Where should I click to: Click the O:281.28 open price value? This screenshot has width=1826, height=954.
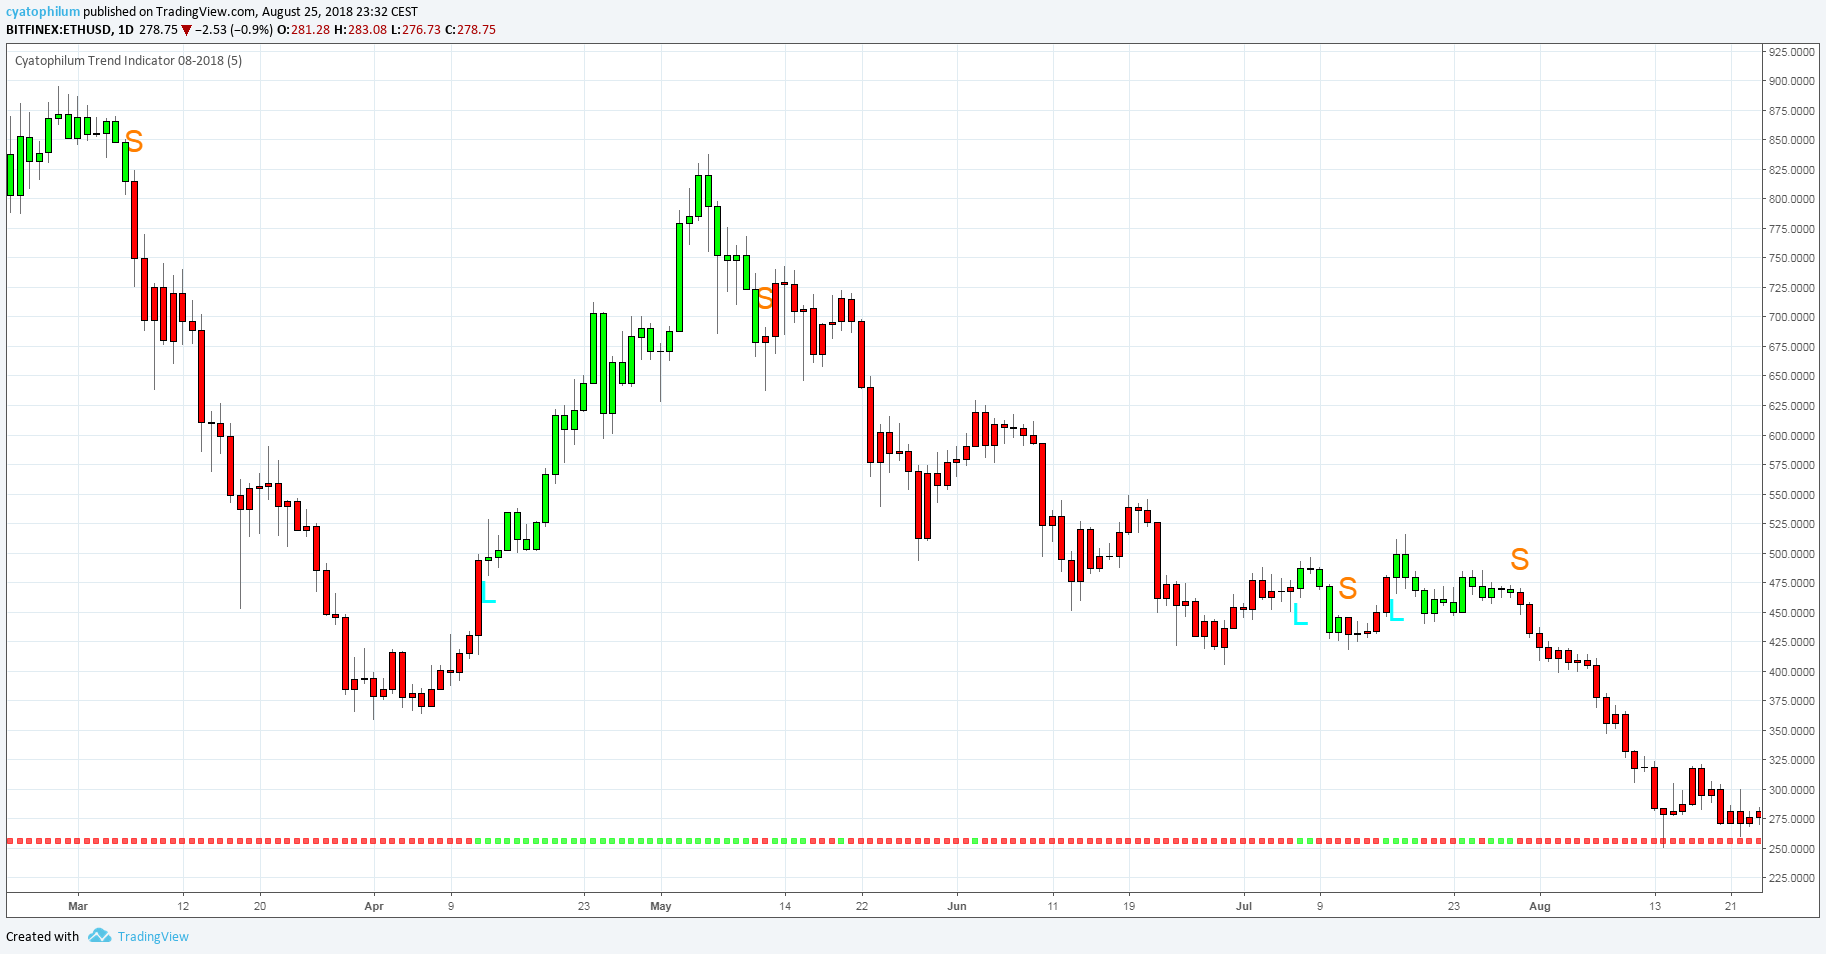tap(303, 30)
